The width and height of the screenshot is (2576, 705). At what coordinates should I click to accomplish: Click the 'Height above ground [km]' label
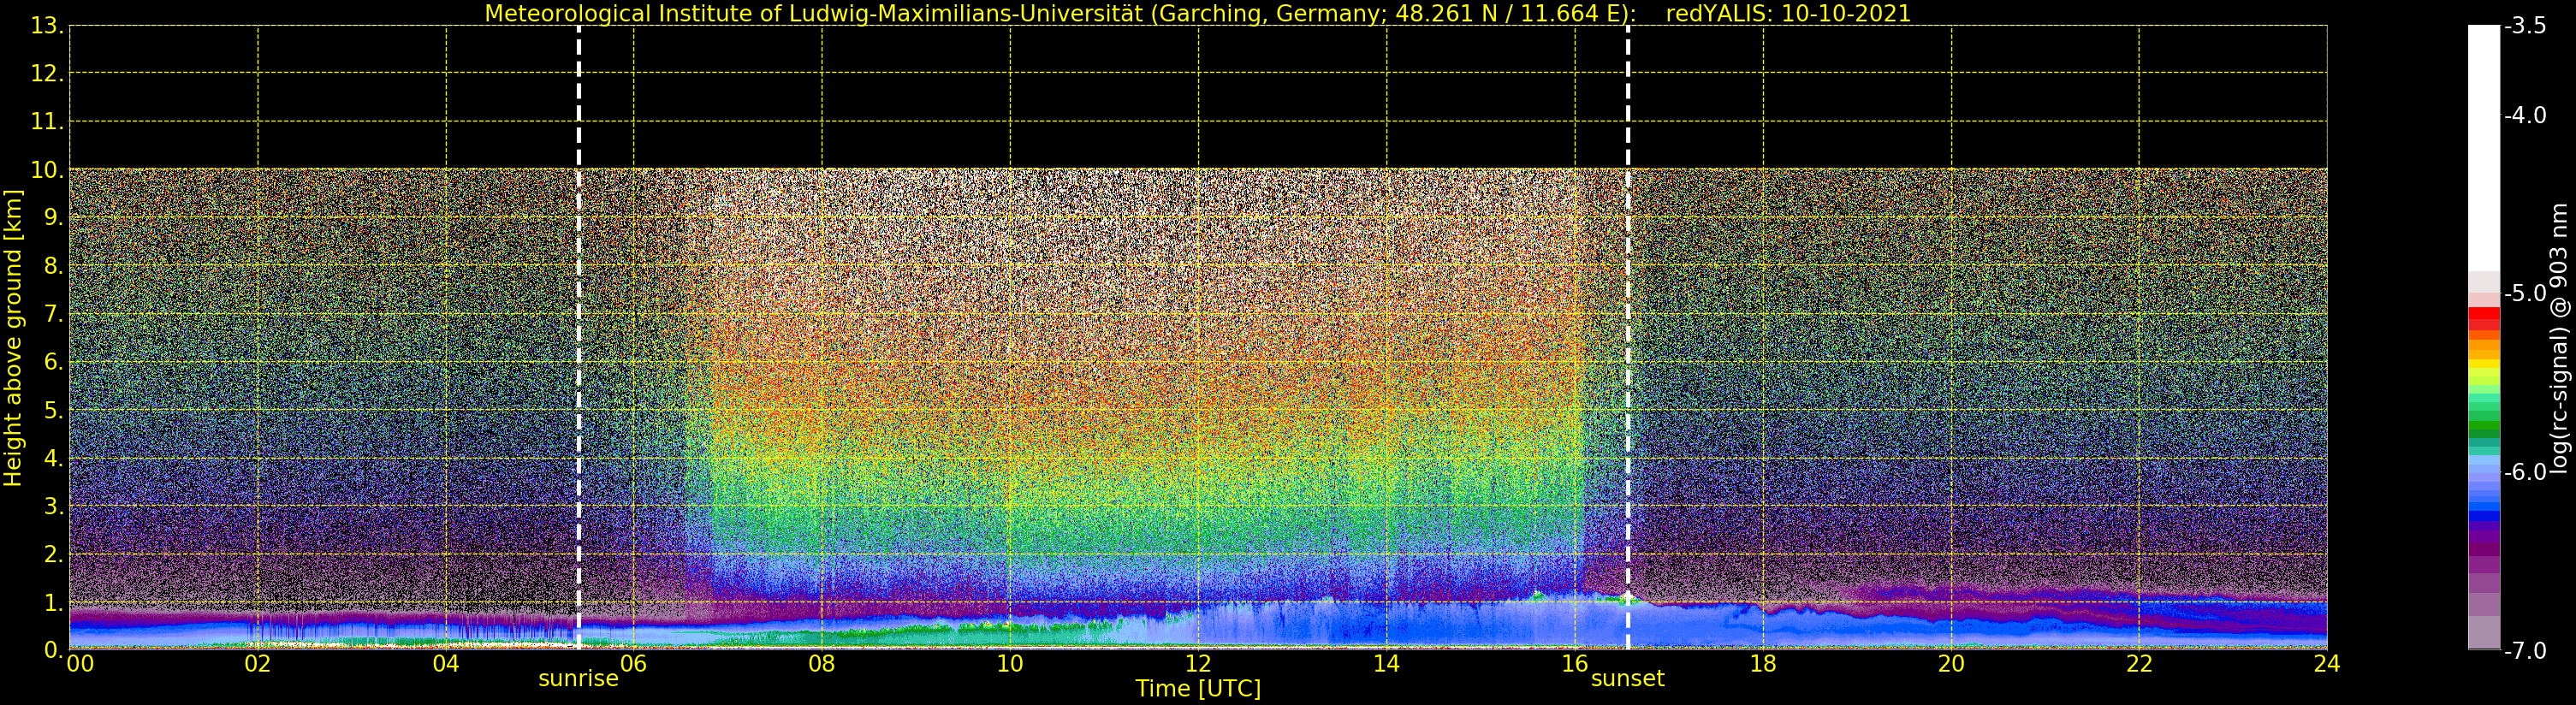click(x=13, y=338)
